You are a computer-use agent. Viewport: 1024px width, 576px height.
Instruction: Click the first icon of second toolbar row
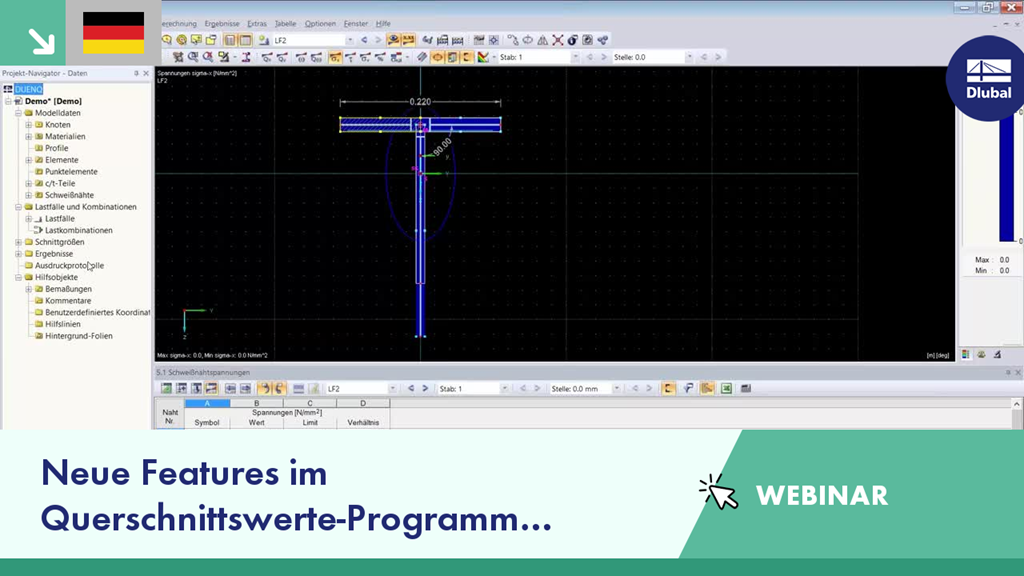tap(178, 57)
